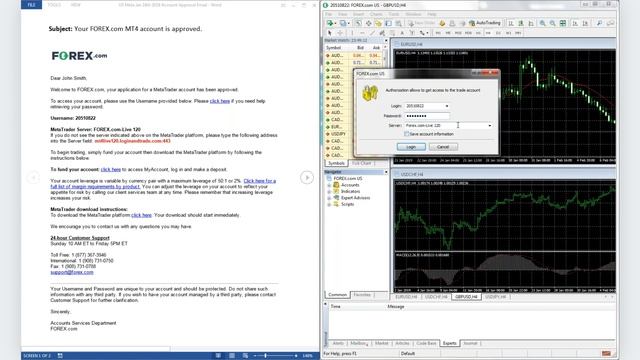Switch to Favorites tab in Navigator

(x=362, y=295)
